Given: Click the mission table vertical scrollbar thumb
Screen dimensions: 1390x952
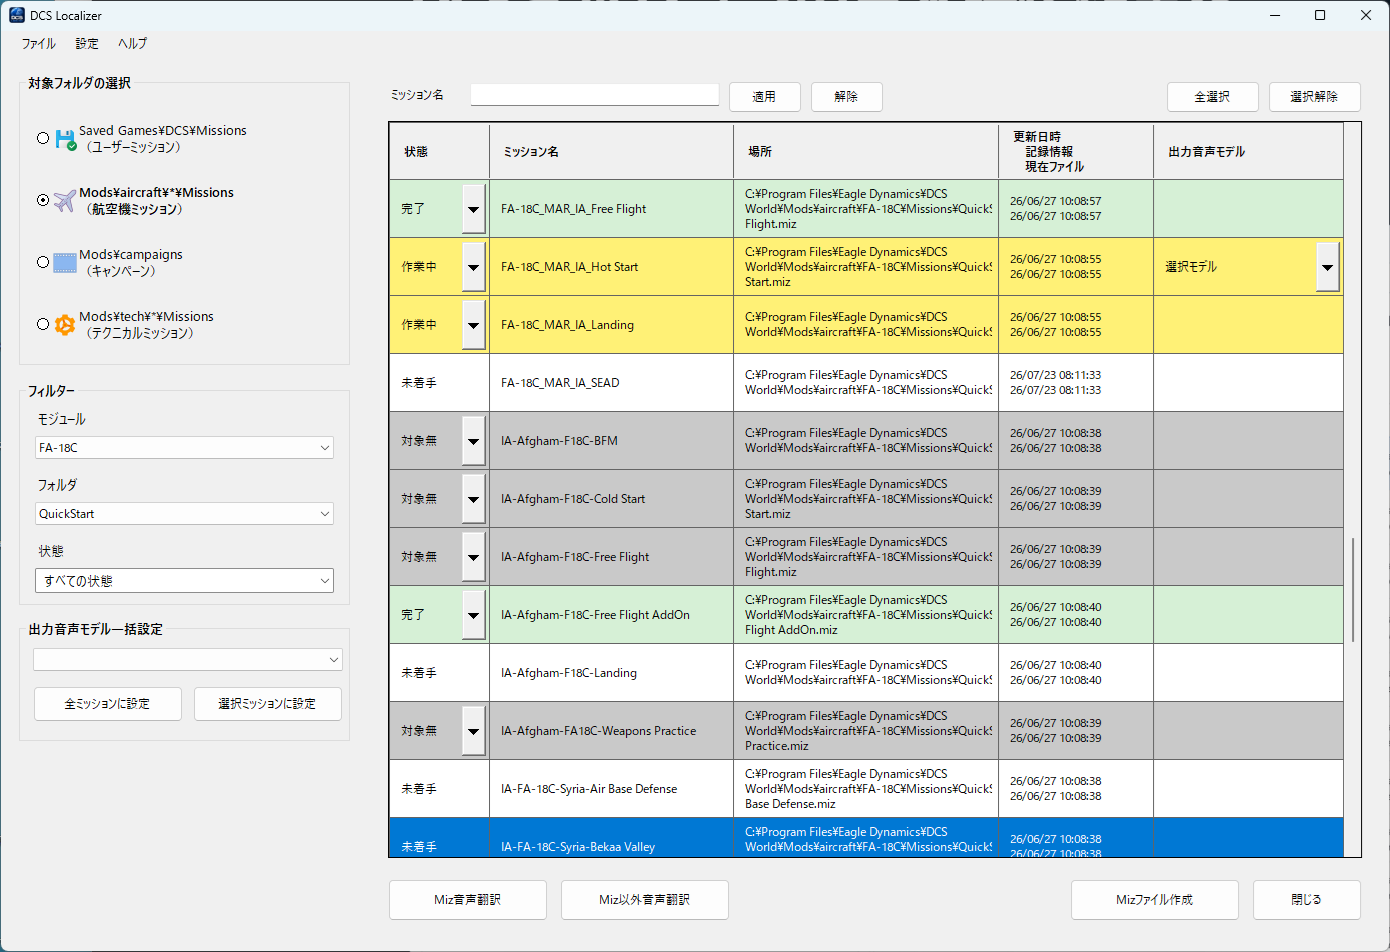Looking at the screenshot, I should click(1353, 590).
